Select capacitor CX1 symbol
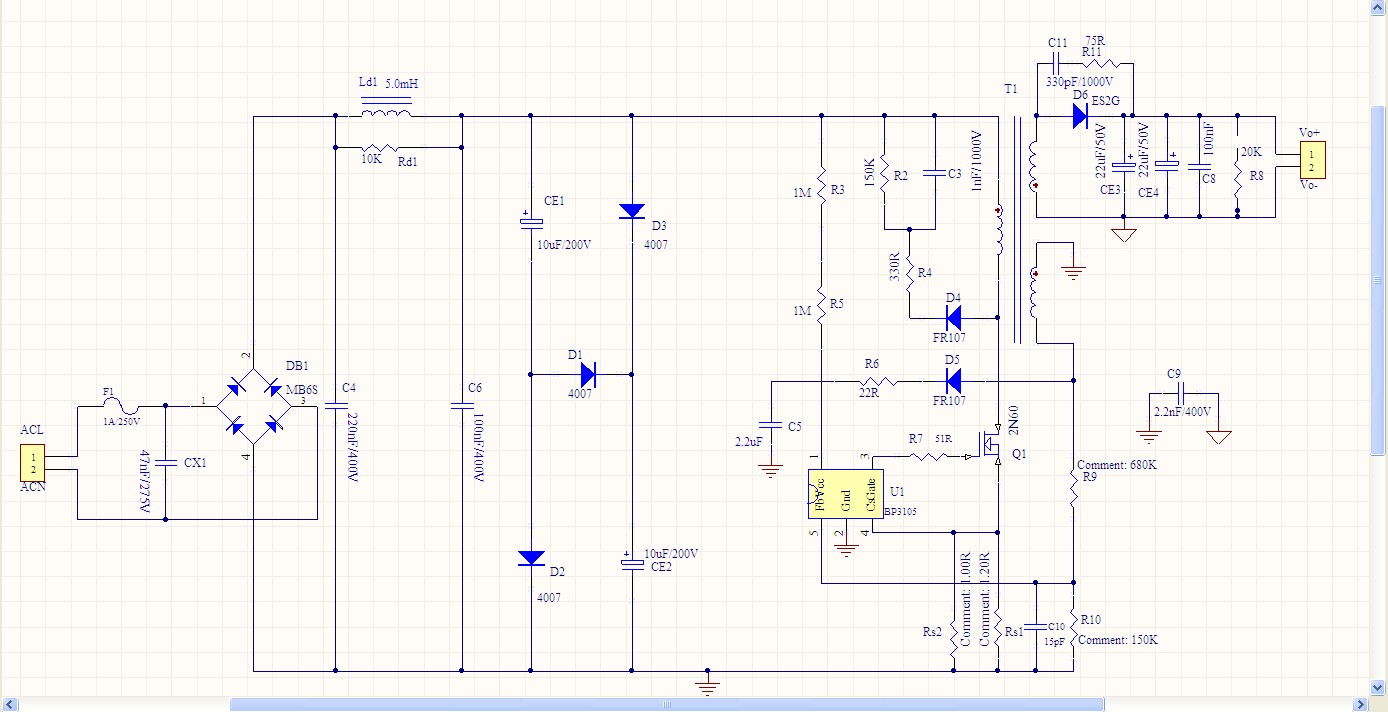1388x712 pixels. (165, 463)
